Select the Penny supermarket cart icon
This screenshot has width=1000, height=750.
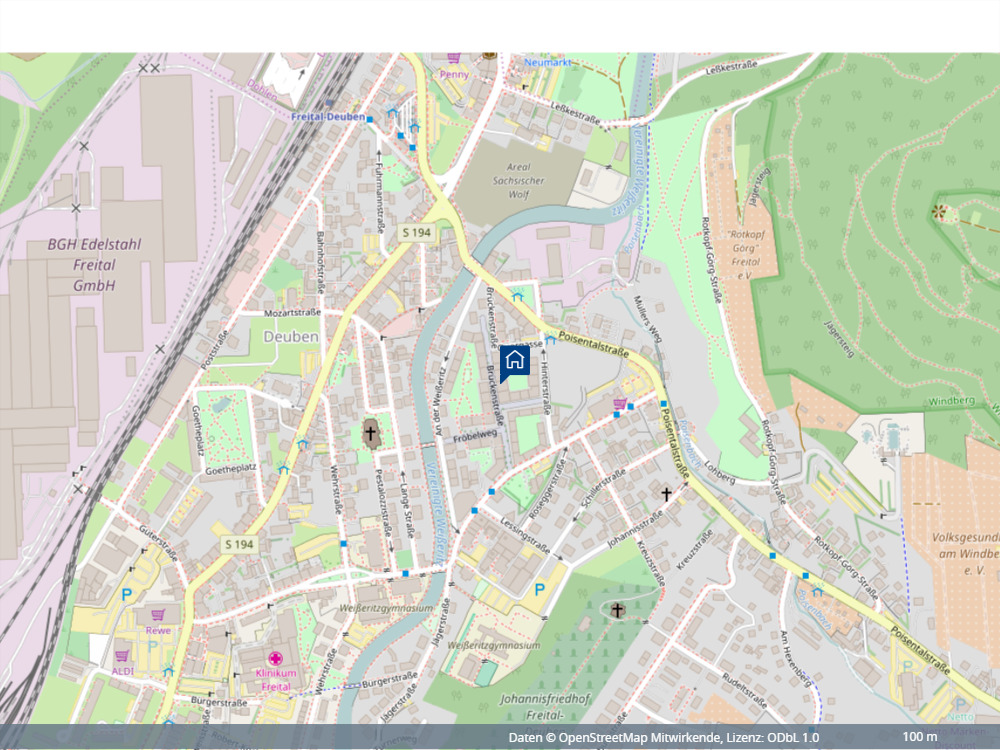coord(453,58)
